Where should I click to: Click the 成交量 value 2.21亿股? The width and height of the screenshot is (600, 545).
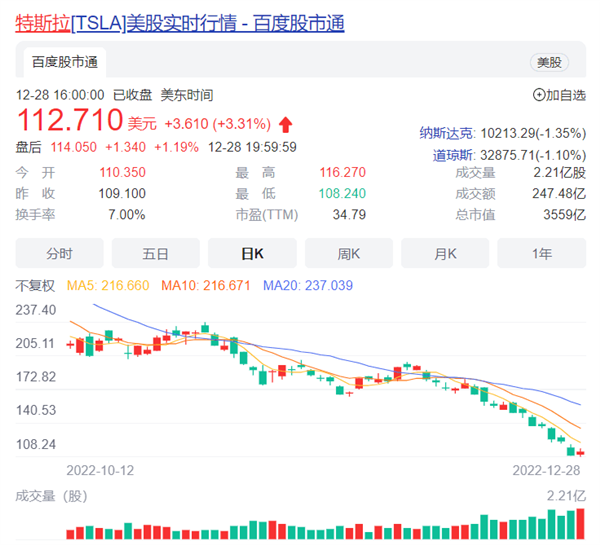(559, 173)
